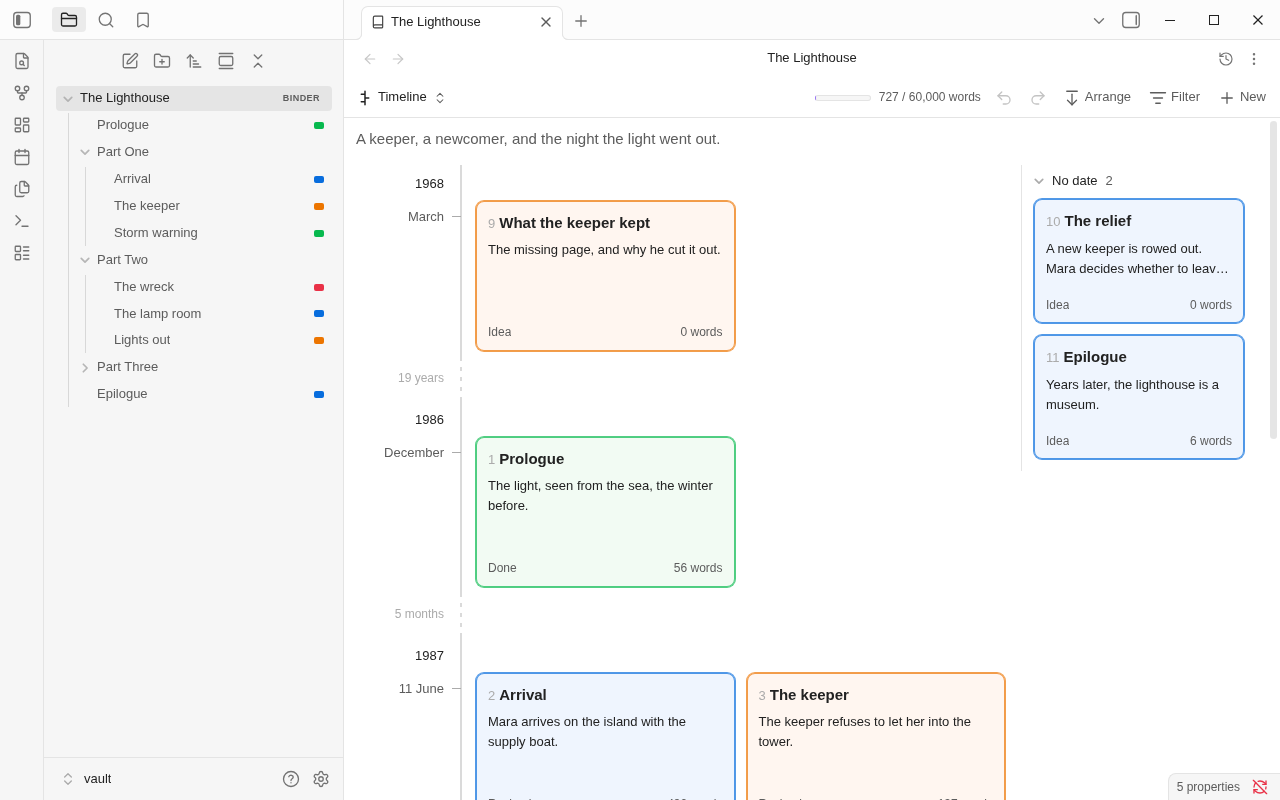Open the canvas ribbon icon
The image size is (1280, 800).
22,125
